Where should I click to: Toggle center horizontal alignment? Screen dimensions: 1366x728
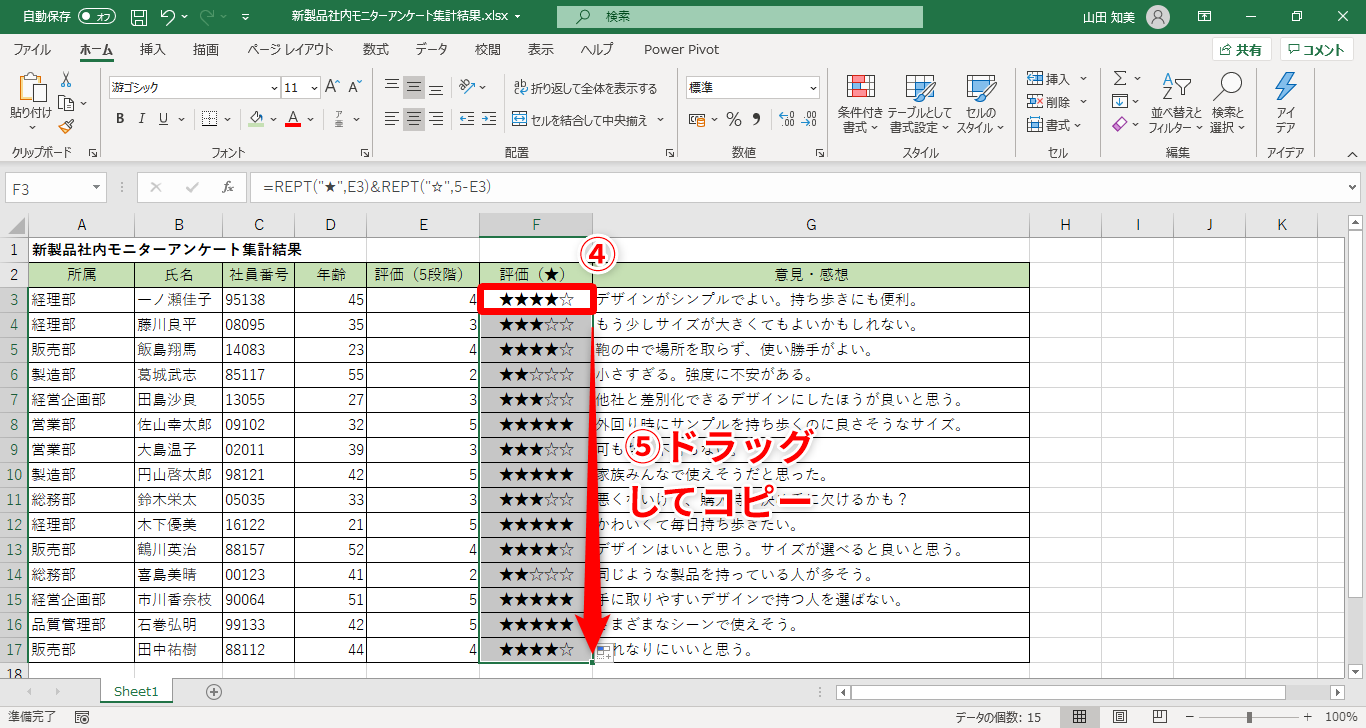point(415,120)
